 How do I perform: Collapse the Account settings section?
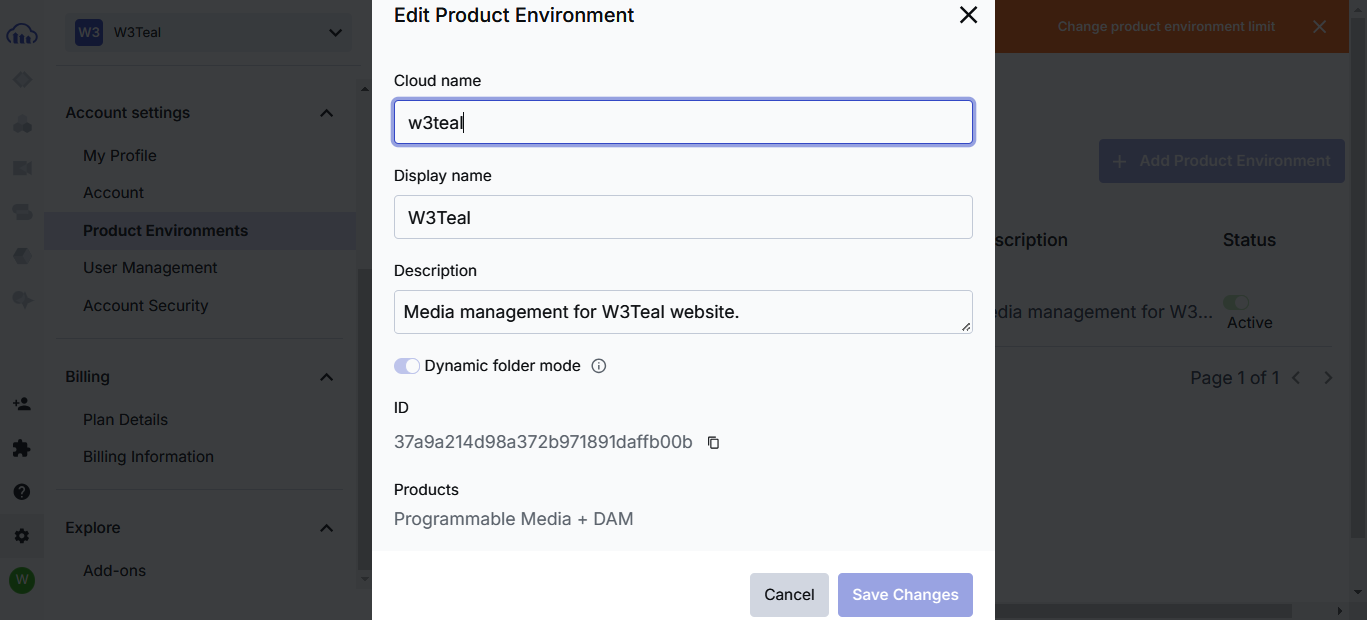coord(326,113)
